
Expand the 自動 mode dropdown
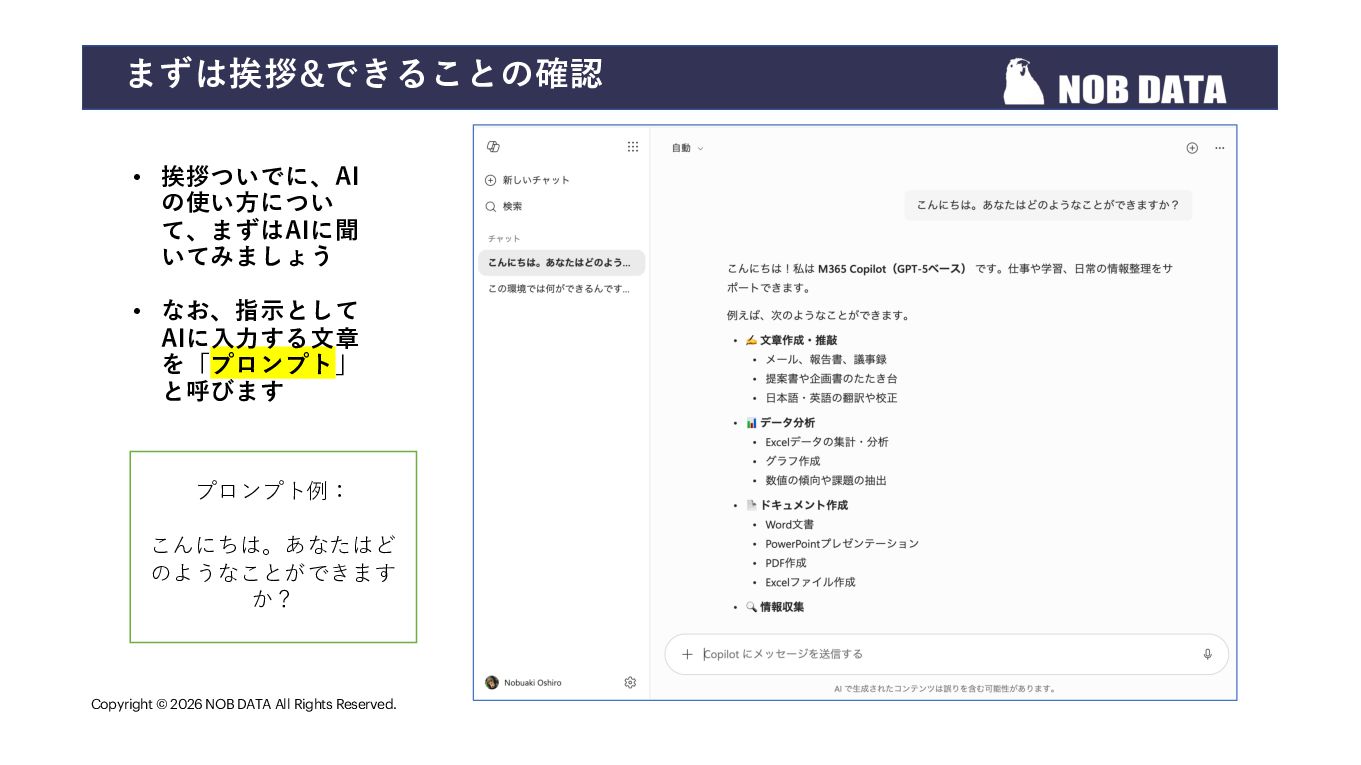pyautogui.click(x=688, y=148)
